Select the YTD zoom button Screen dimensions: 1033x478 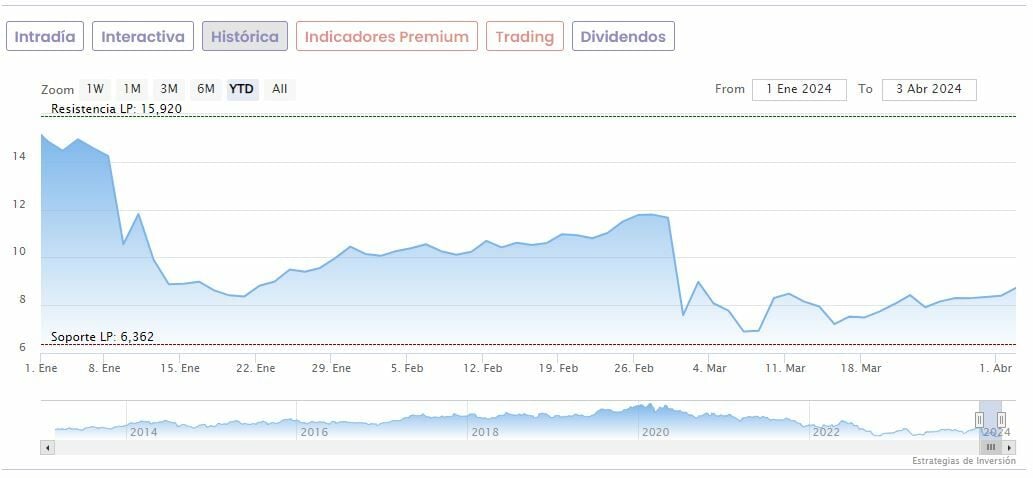point(242,89)
